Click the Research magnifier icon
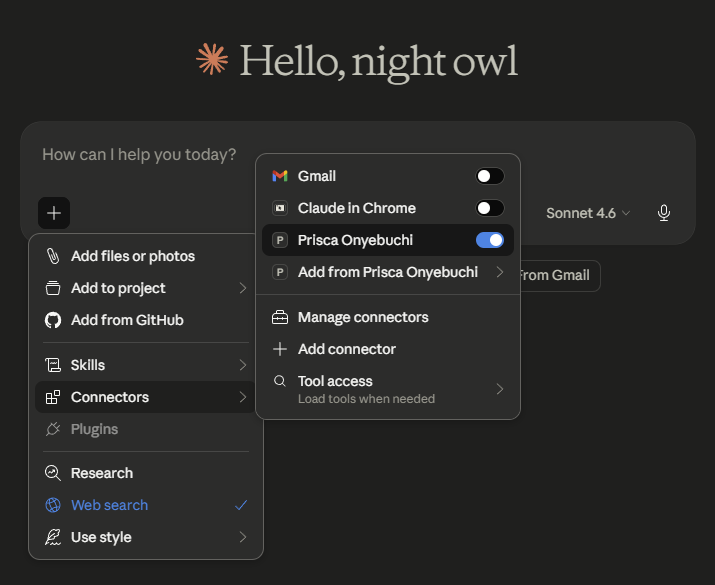Screen dimensions: 715x585 53,473
